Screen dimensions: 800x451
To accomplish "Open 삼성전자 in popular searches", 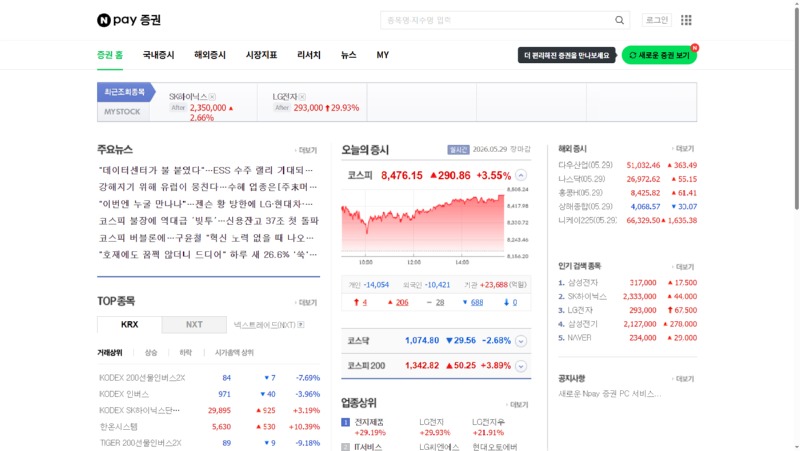I will (x=583, y=283).
